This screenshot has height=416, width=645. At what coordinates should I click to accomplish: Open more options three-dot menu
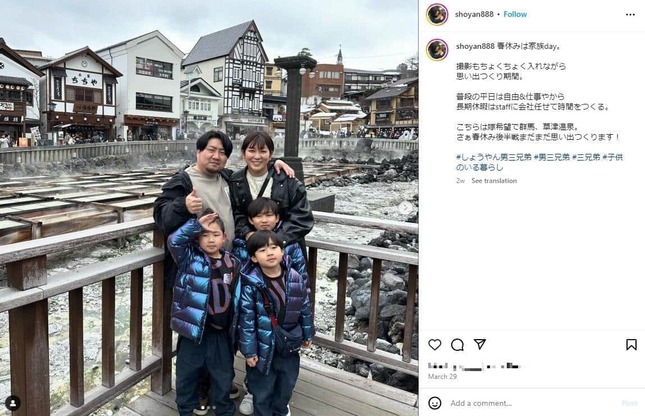click(630, 14)
